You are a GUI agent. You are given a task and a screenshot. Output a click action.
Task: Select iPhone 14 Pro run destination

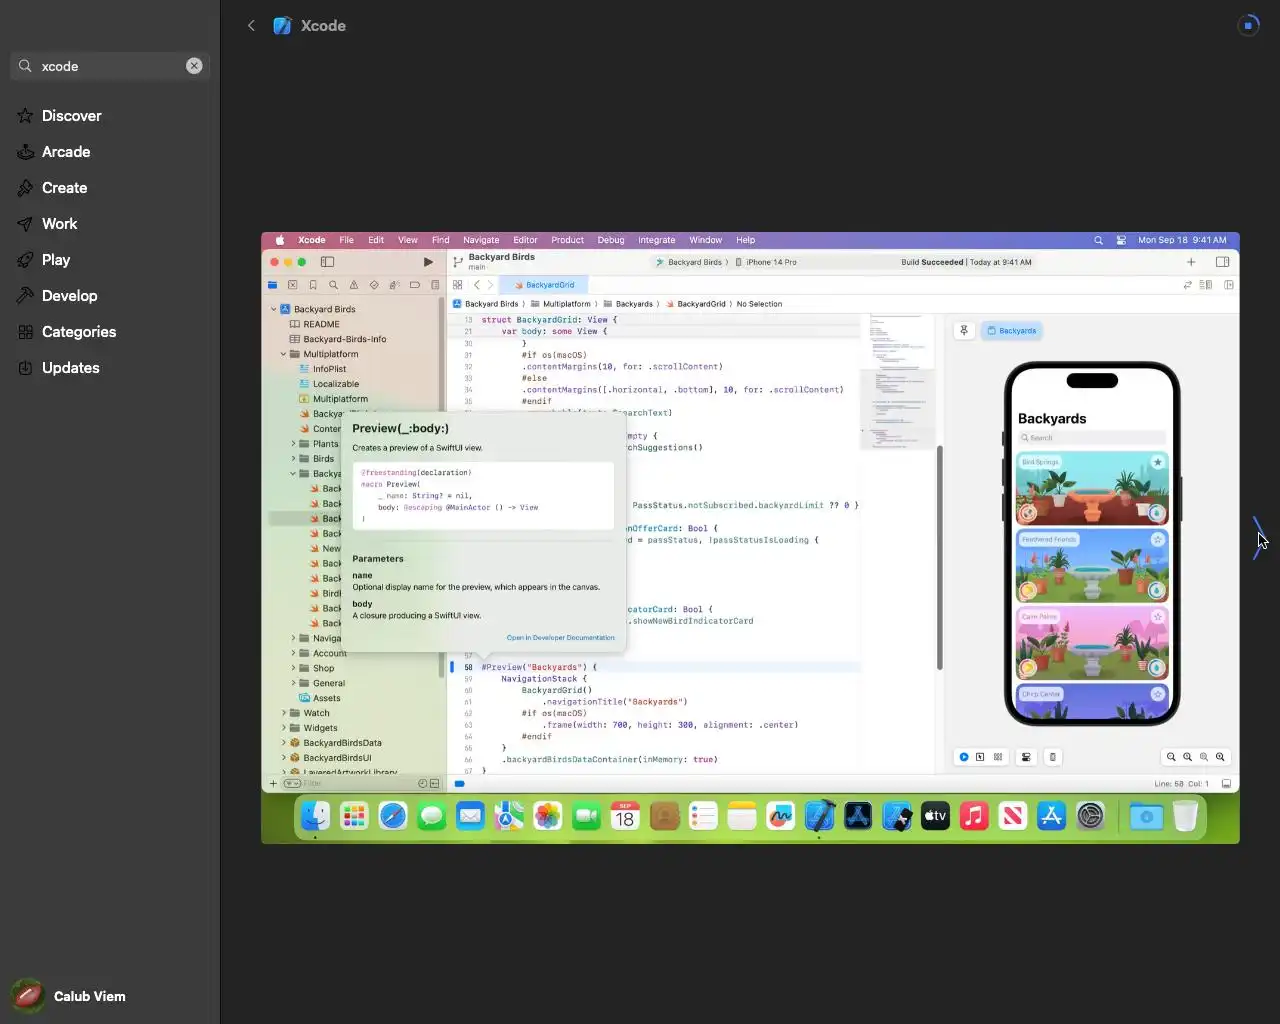click(766, 262)
